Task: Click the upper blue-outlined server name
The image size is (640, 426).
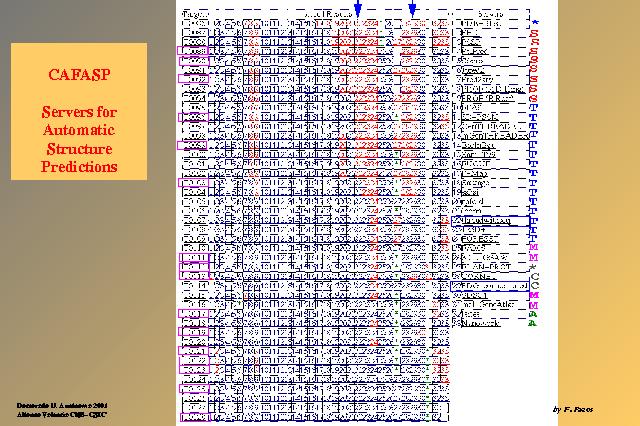Action: pyautogui.click(x=490, y=219)
